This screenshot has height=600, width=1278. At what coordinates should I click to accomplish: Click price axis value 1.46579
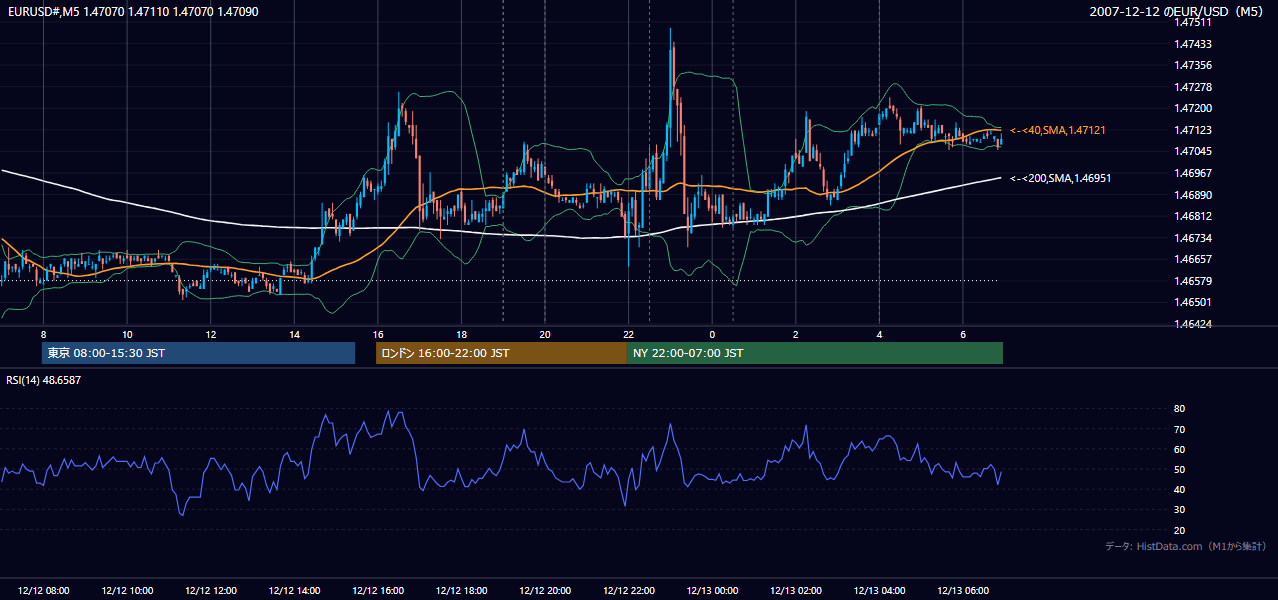[1194, 281]
